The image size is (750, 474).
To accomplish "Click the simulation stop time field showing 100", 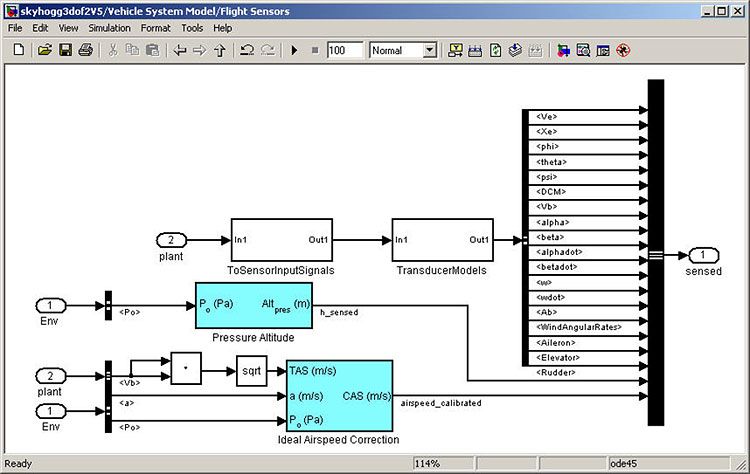I will [345, 50].
